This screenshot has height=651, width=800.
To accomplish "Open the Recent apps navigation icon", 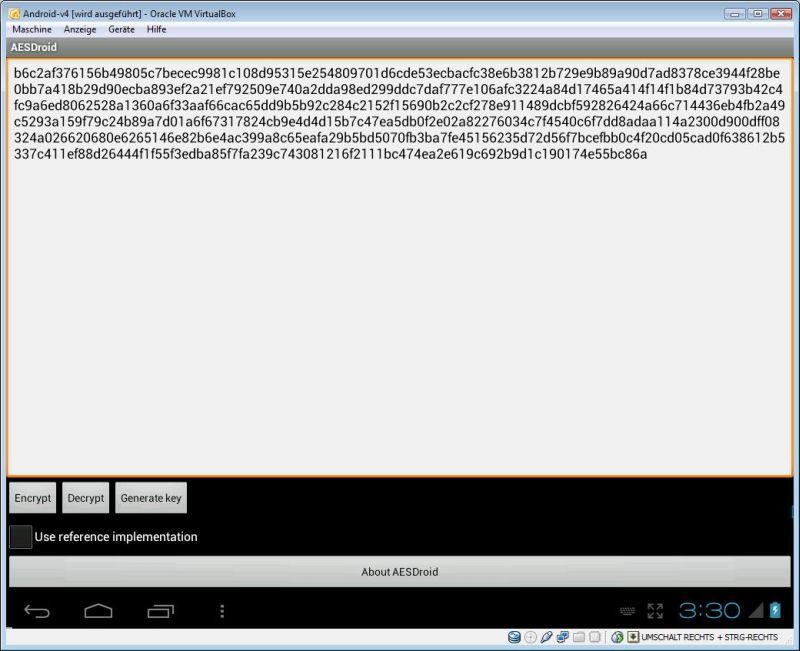I will pyautogui.click(x=160, y=611).
